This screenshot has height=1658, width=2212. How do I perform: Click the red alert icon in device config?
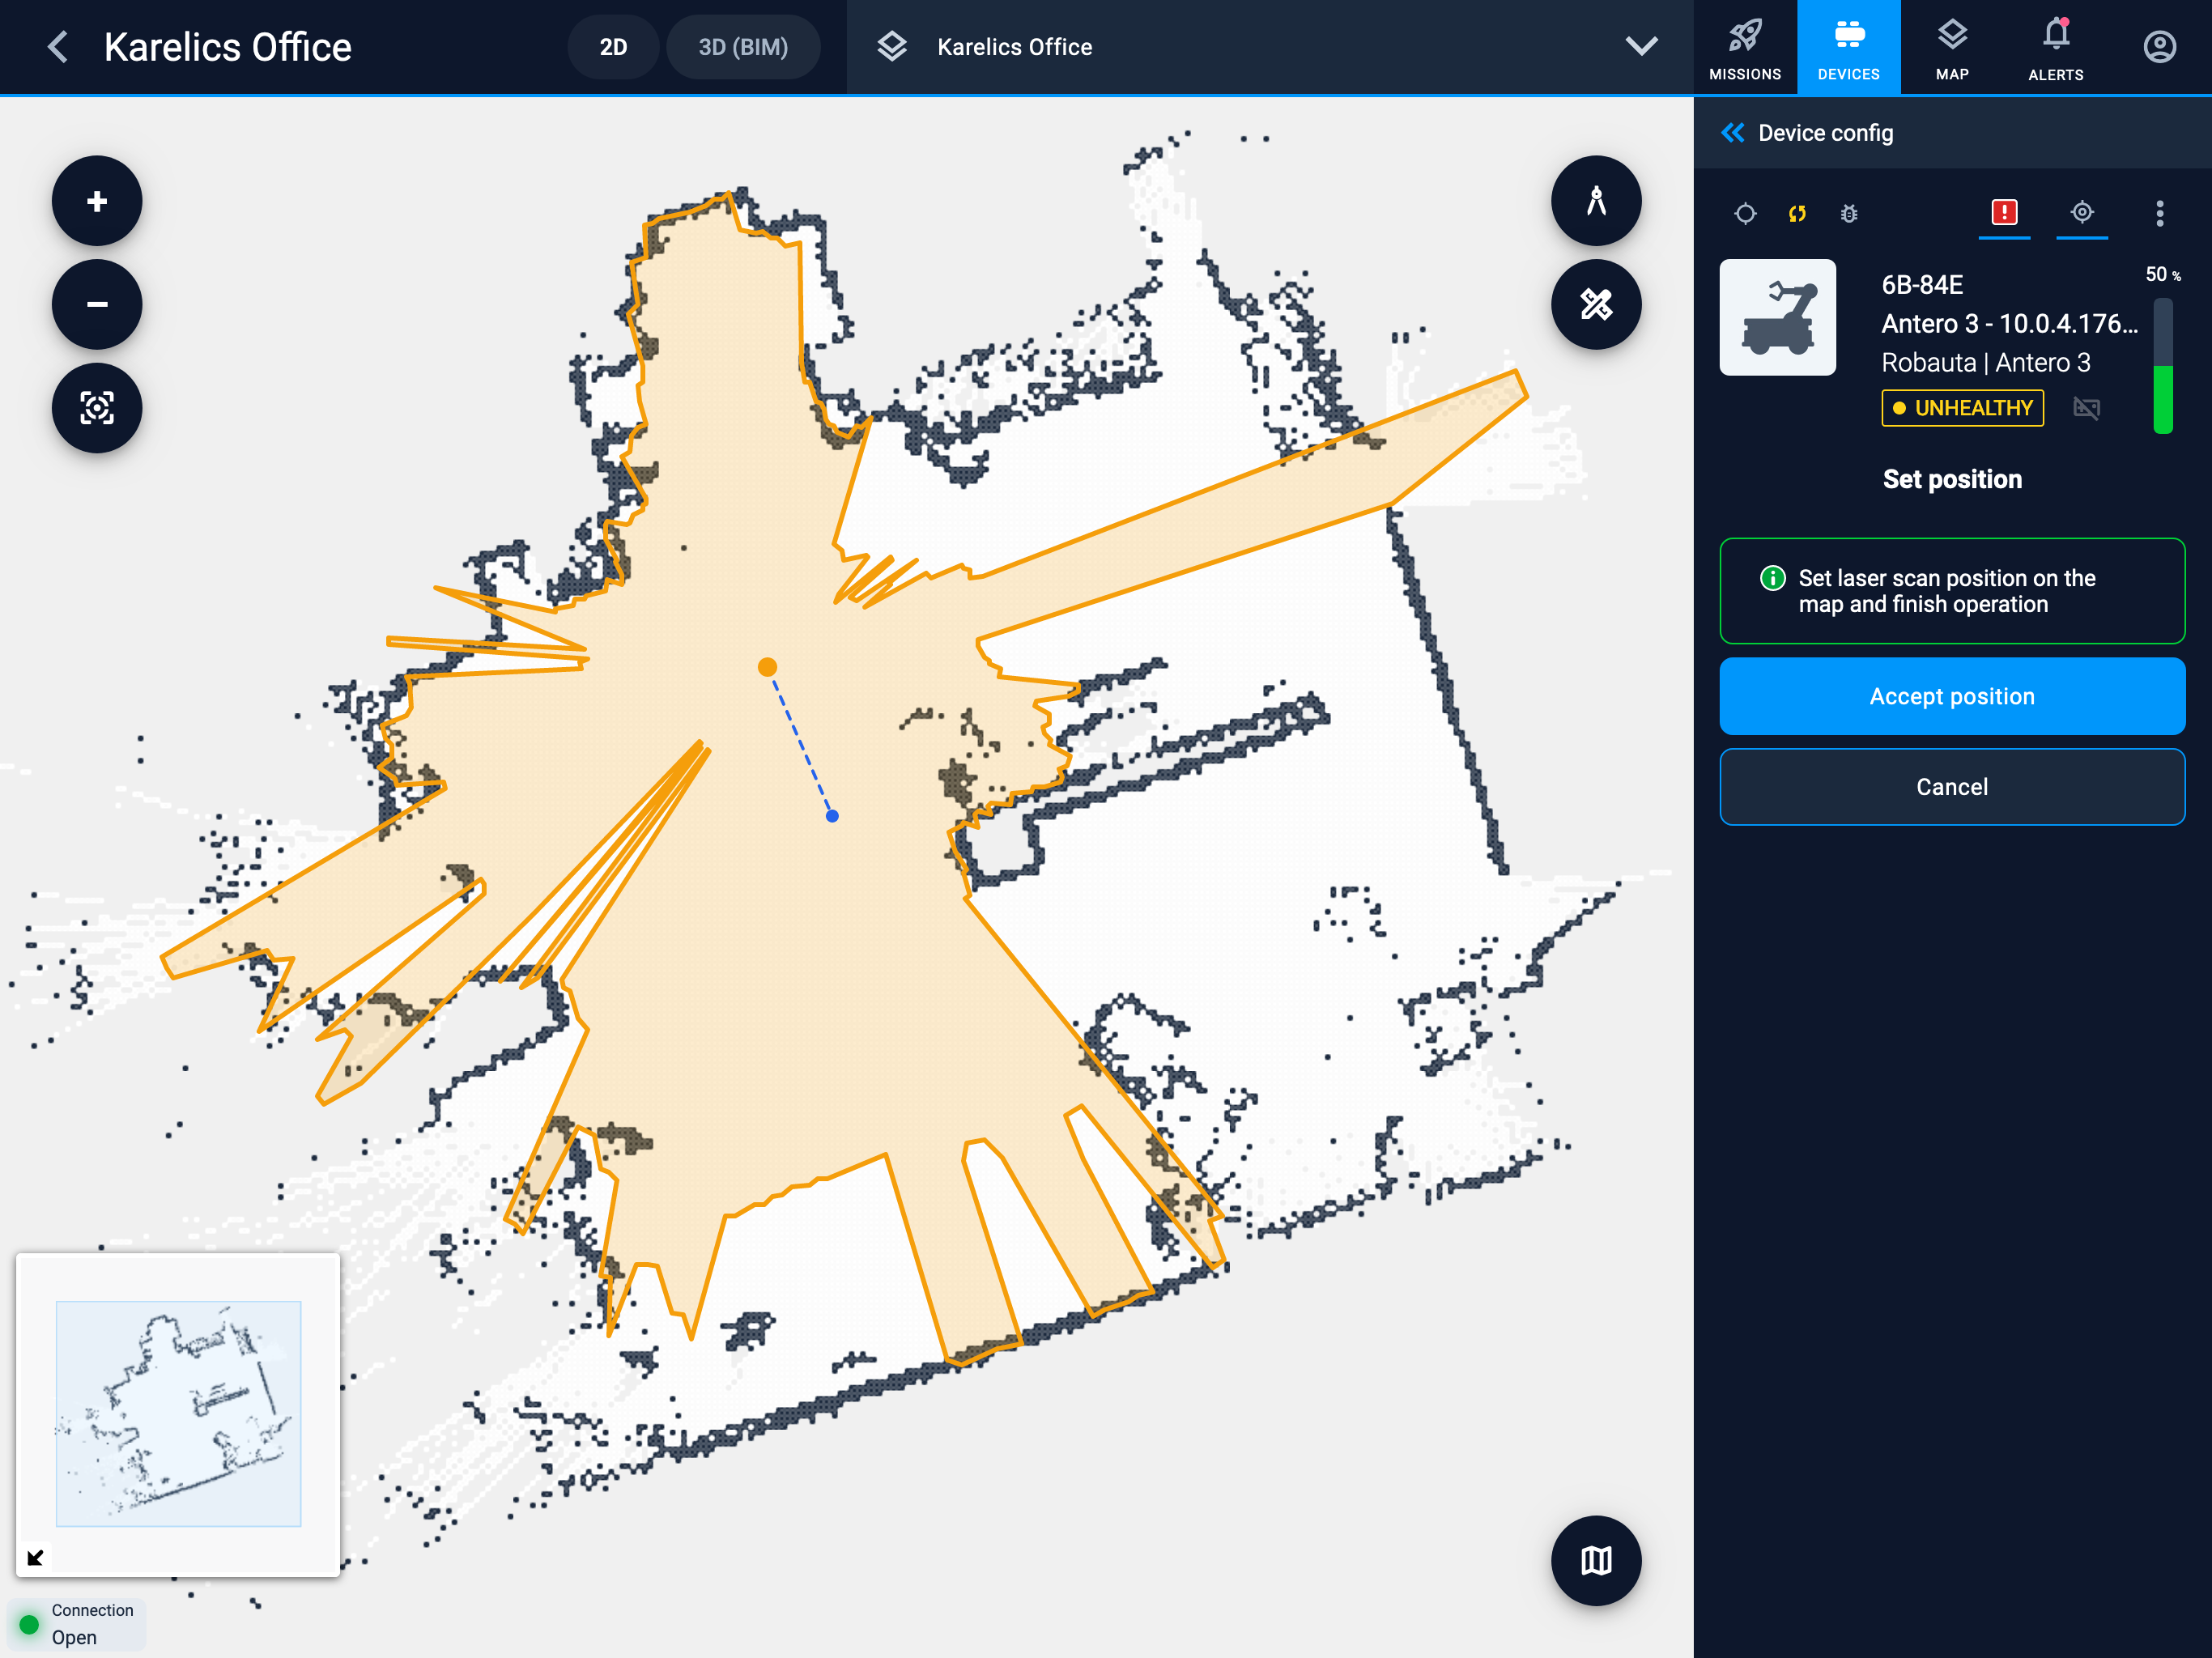(2003, 212)
